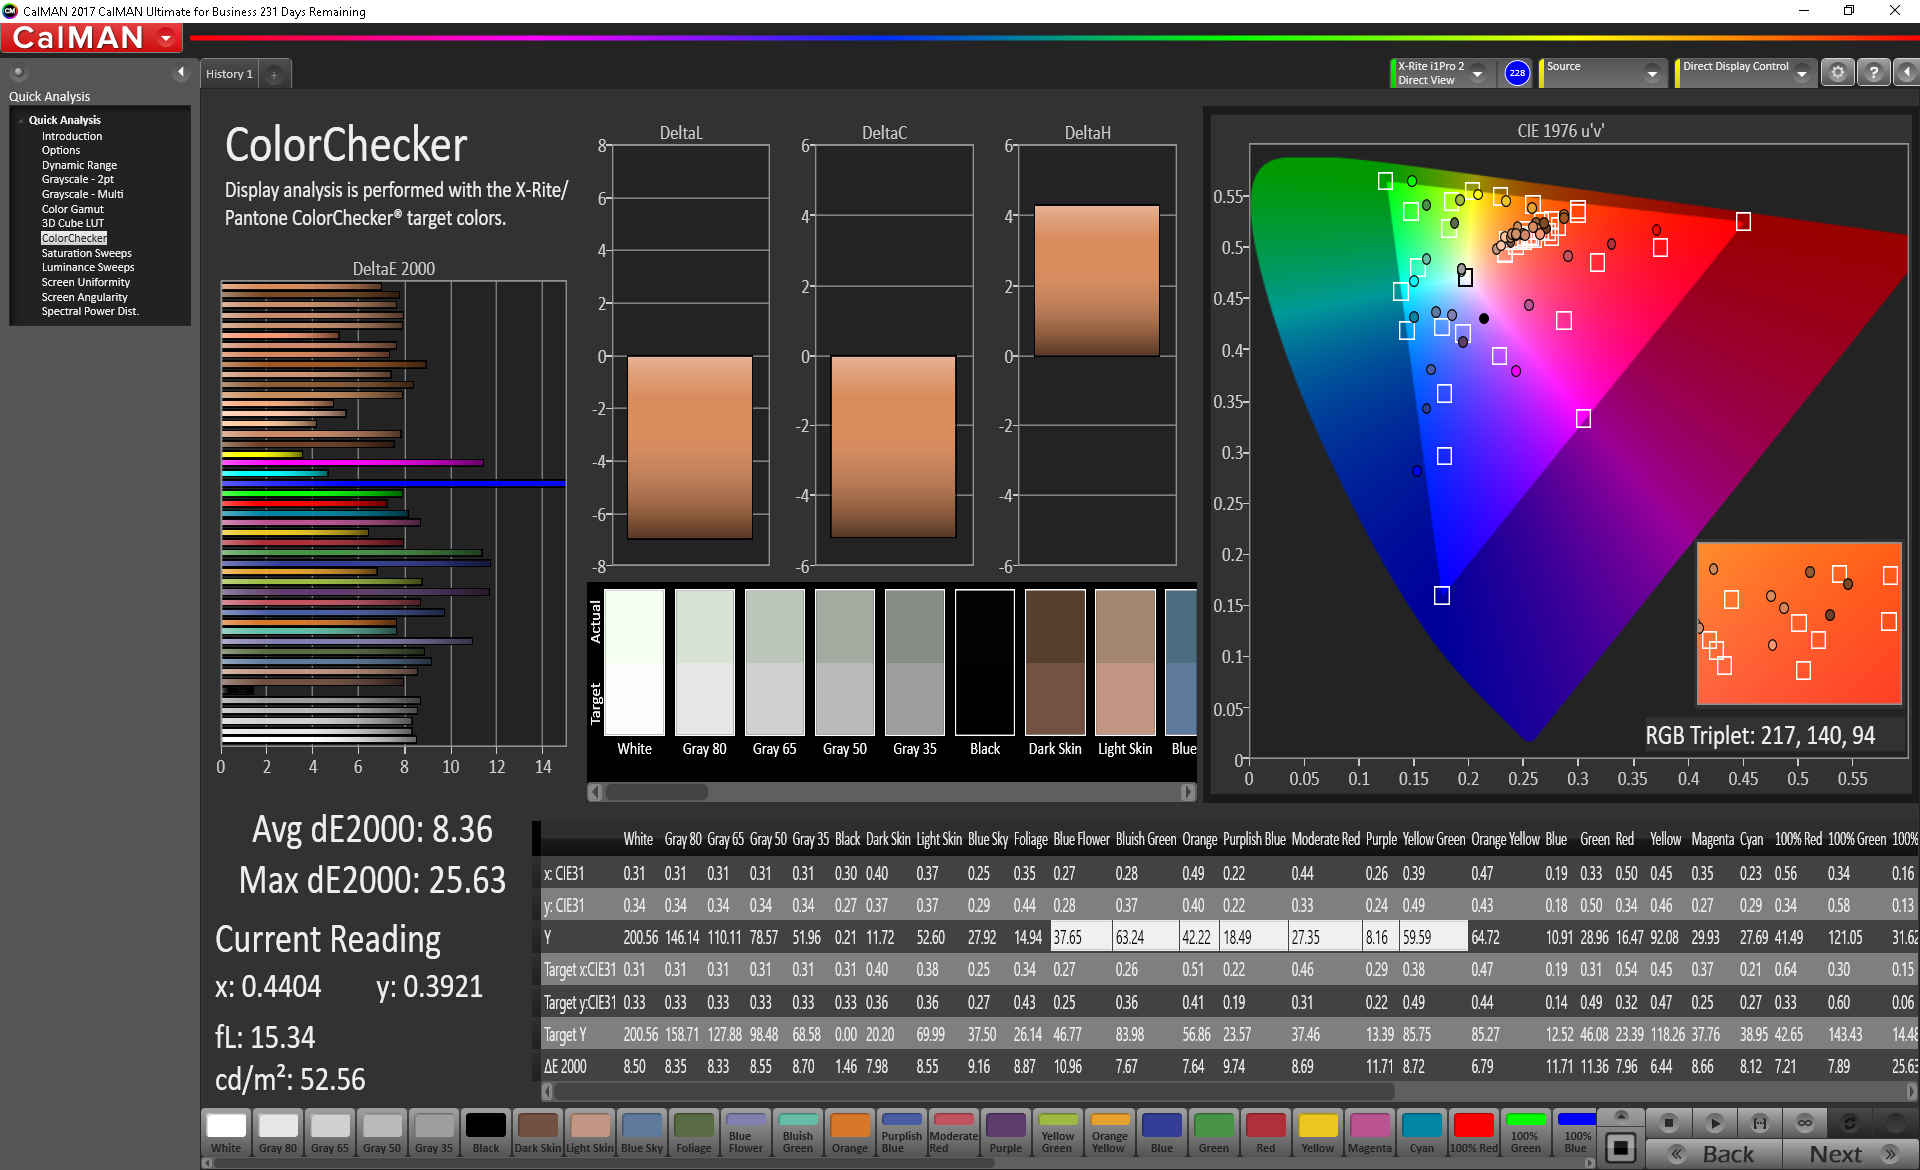Collapse the right-hand panel arrow

1906,73
